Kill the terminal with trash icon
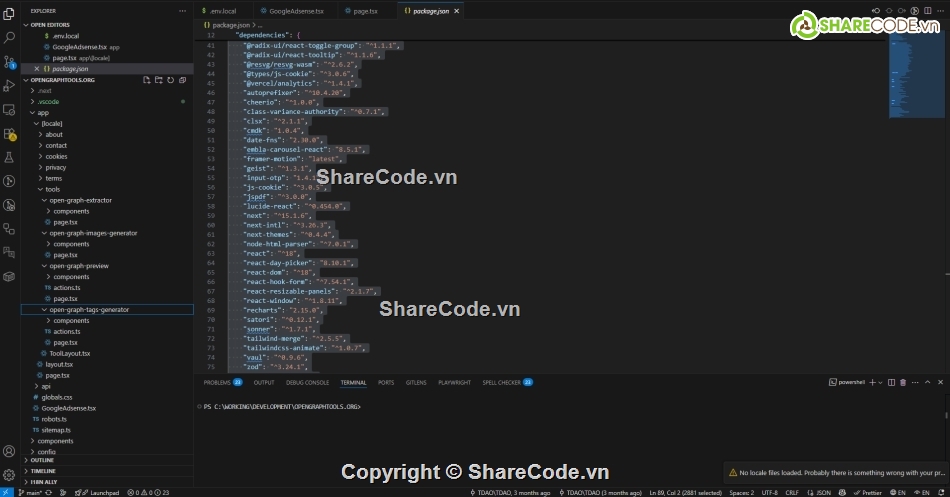This screenshot has width=950, height=497. pos(903,382)
